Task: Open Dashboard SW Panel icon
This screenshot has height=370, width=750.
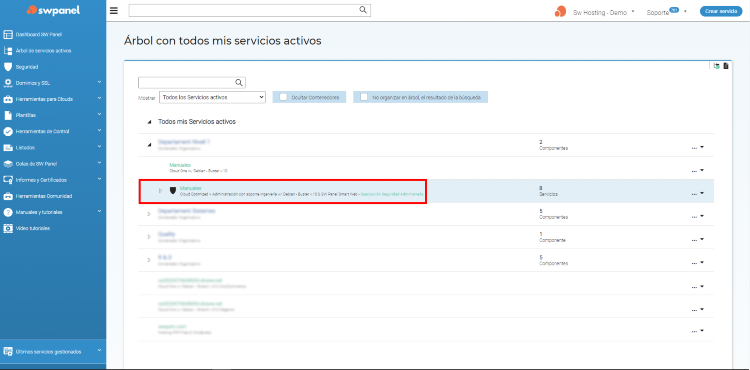Action: click(8, 34)
